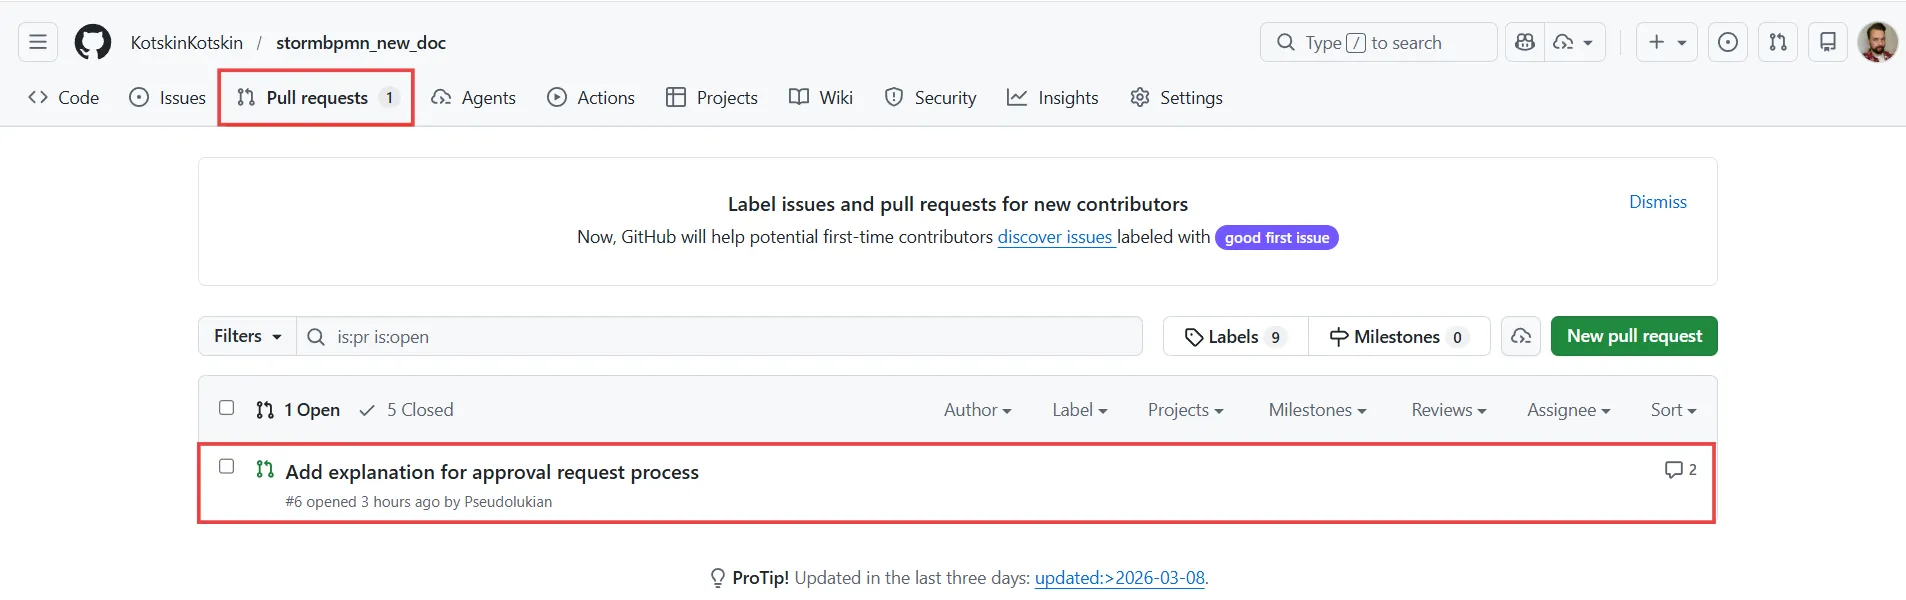Switch to the Actions tab

pyautogui.click(x=591, y=98)
